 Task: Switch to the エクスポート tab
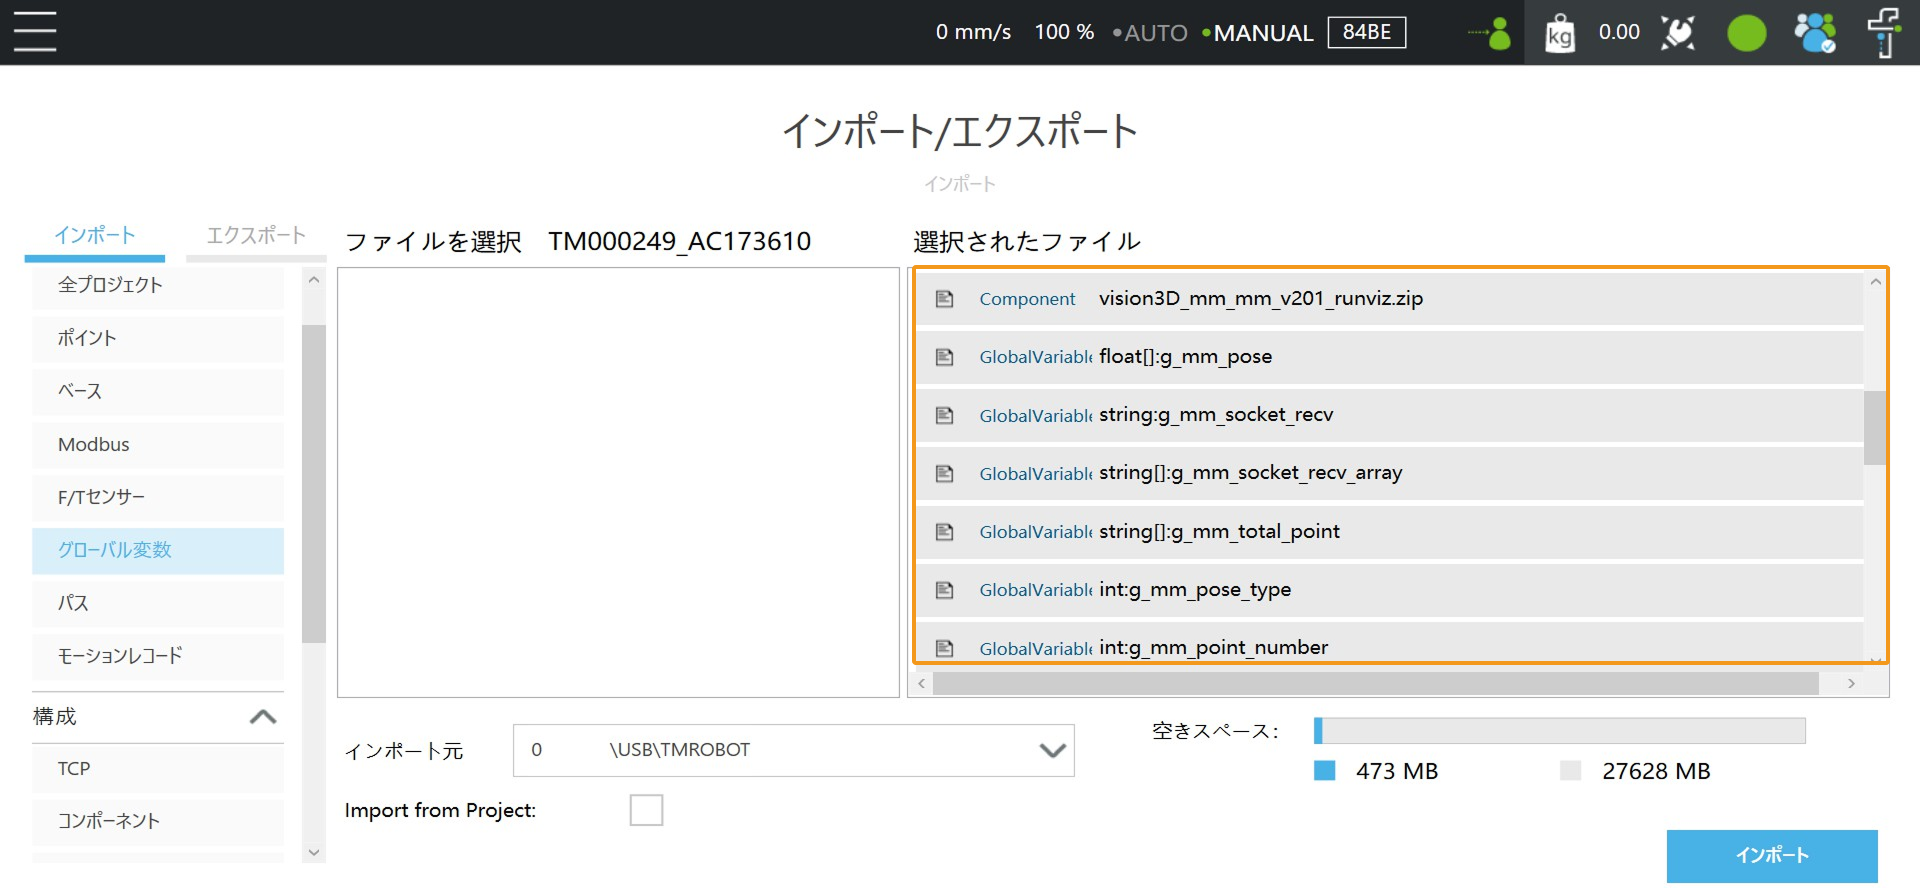coord(256,236)
